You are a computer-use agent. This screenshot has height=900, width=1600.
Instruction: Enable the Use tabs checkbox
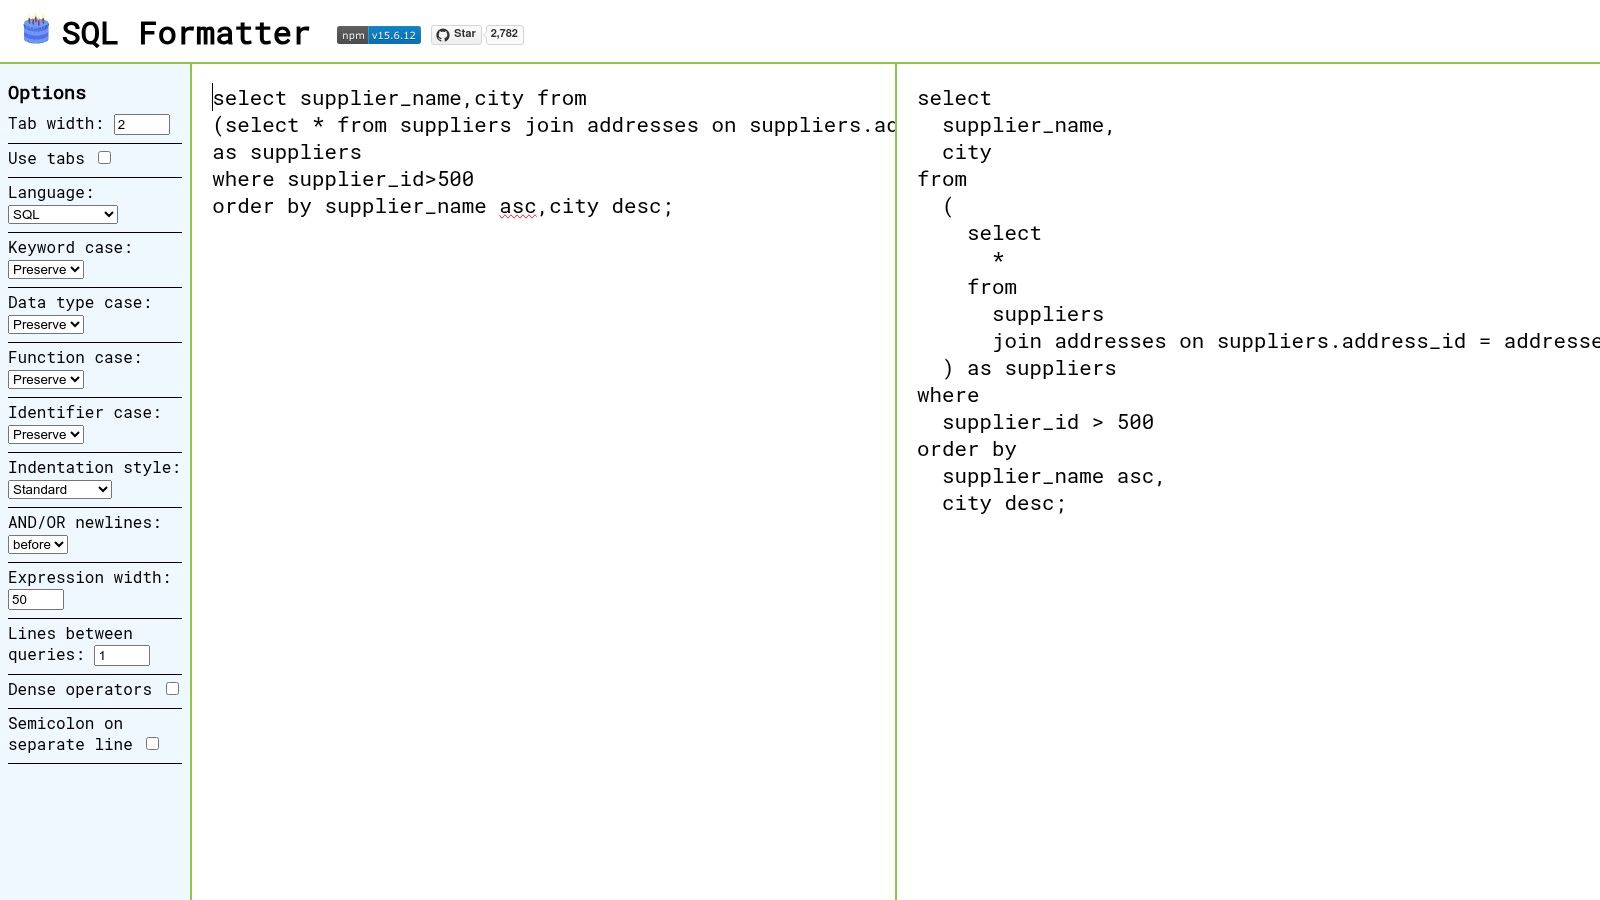tap(105, 157)
